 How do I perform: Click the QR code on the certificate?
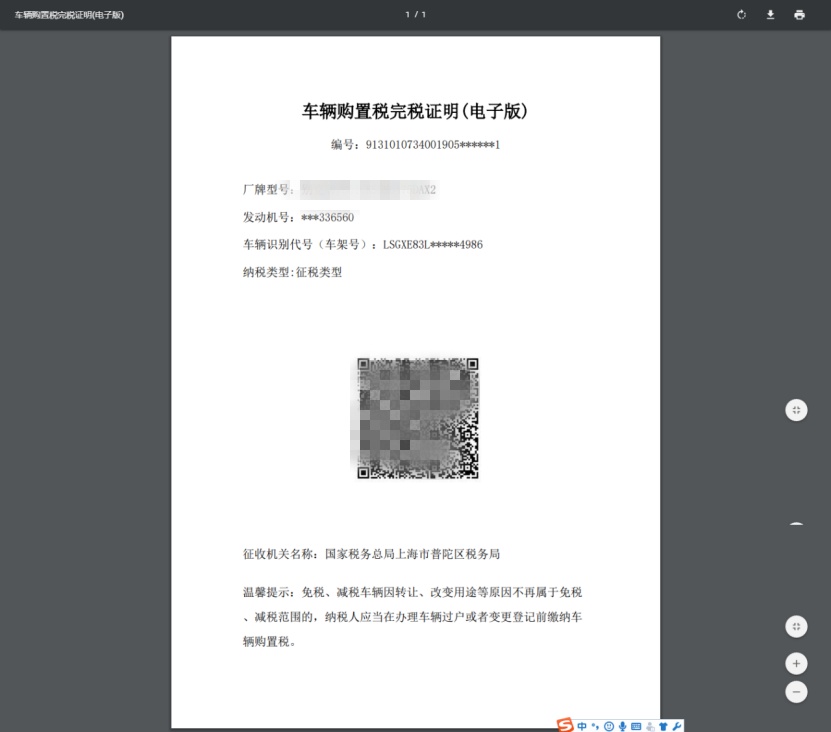[418, 418]
